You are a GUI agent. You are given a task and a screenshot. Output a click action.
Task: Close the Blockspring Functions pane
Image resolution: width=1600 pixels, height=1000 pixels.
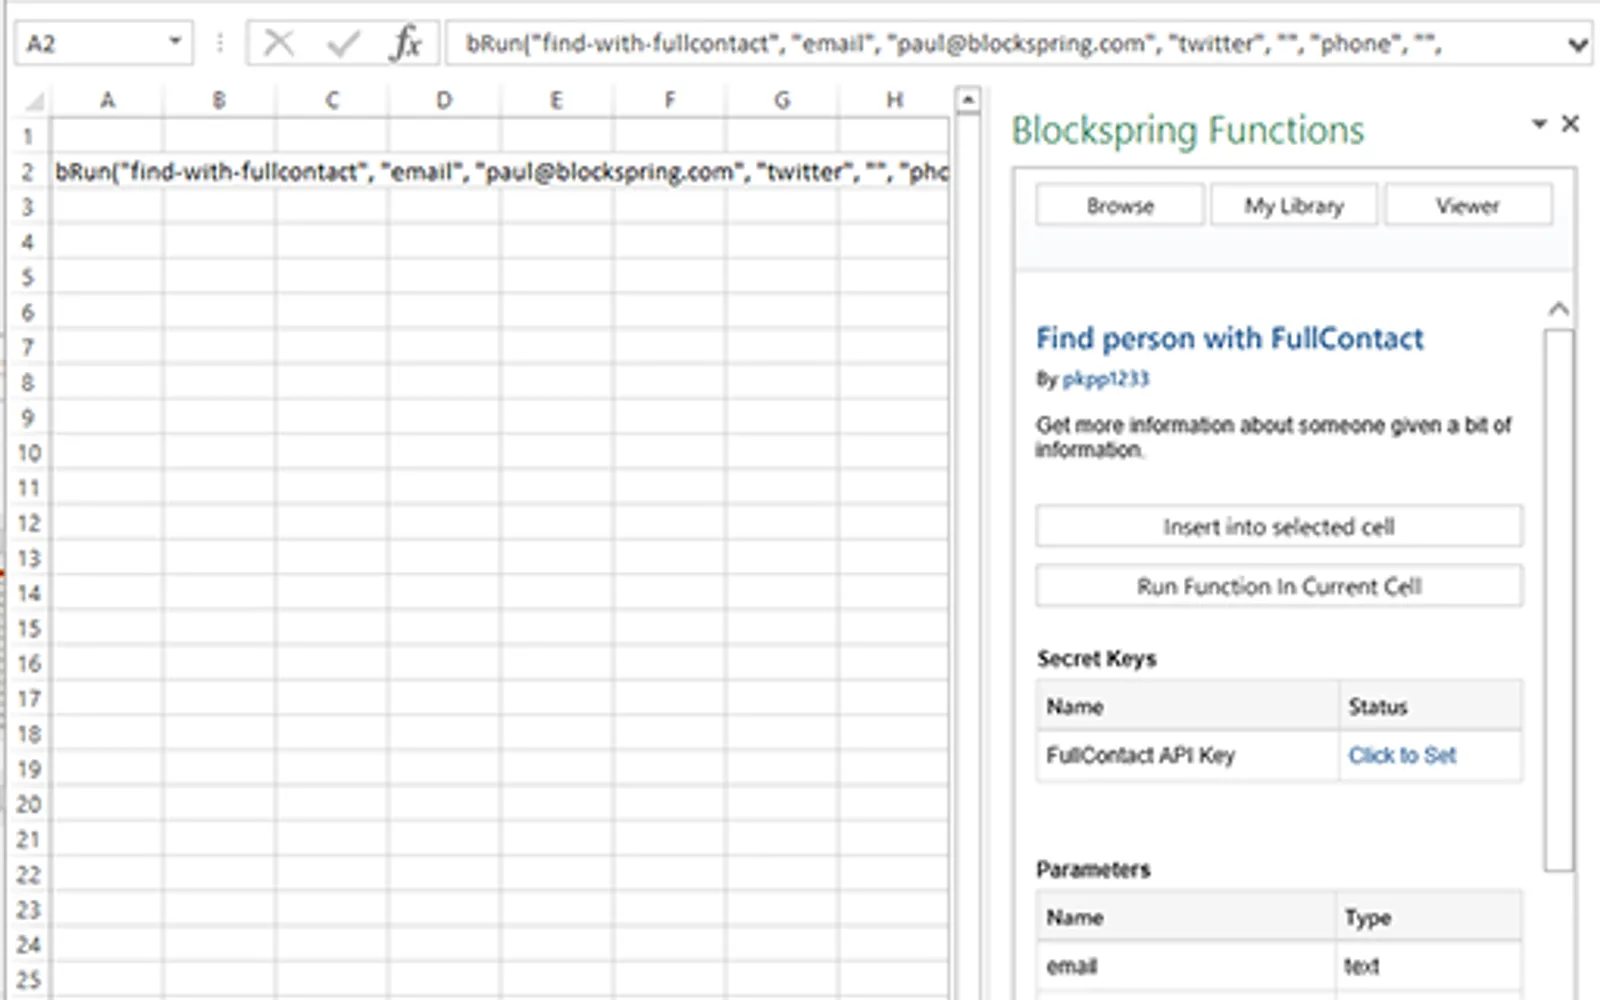[x=1570, y=123]
